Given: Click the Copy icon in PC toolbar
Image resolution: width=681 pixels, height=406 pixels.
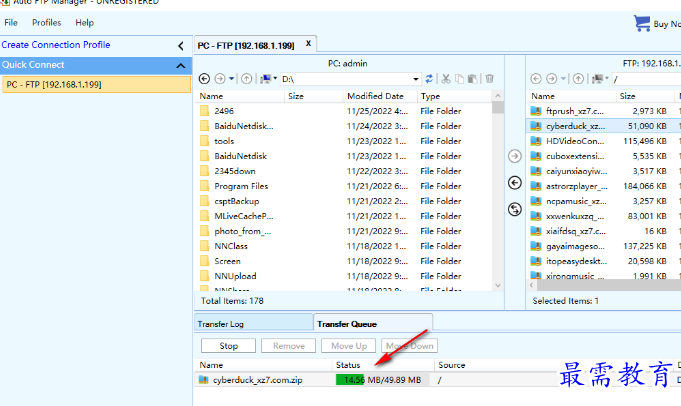Looking at the screenshot, I should (x=459, y=79).
